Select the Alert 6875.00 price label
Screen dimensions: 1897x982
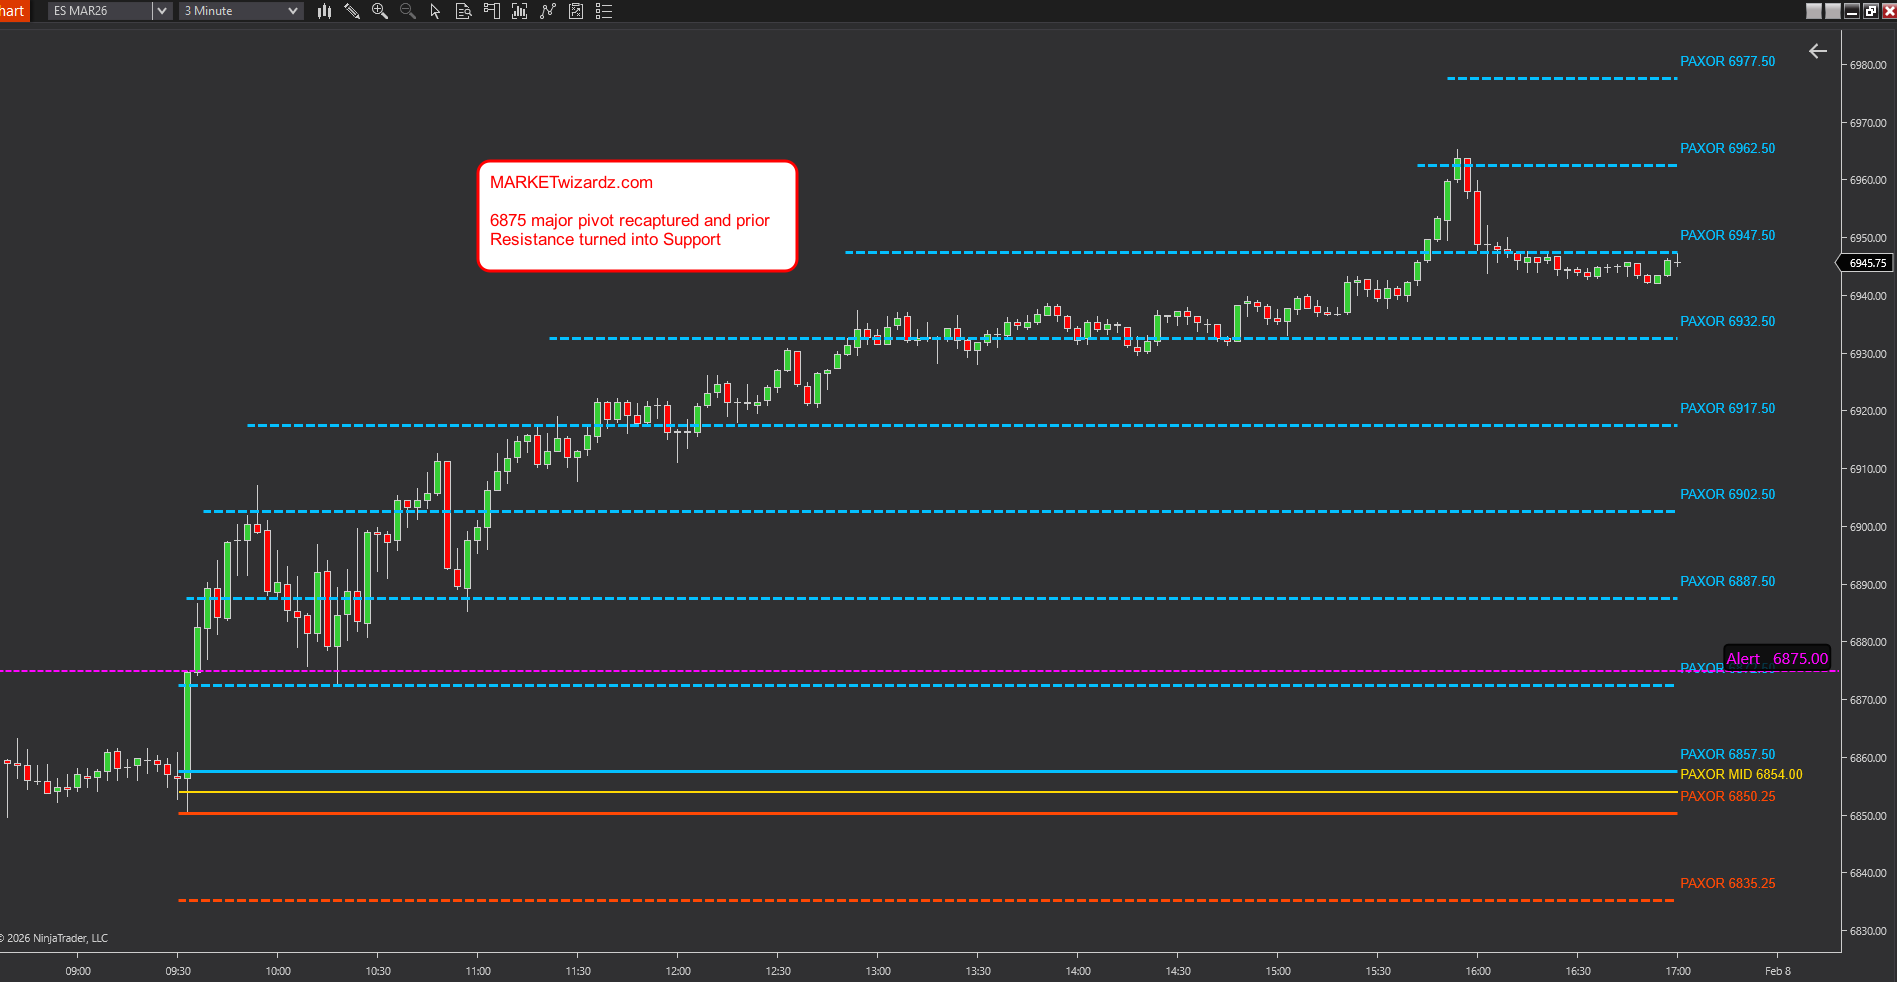click(x=1777, y=658)
